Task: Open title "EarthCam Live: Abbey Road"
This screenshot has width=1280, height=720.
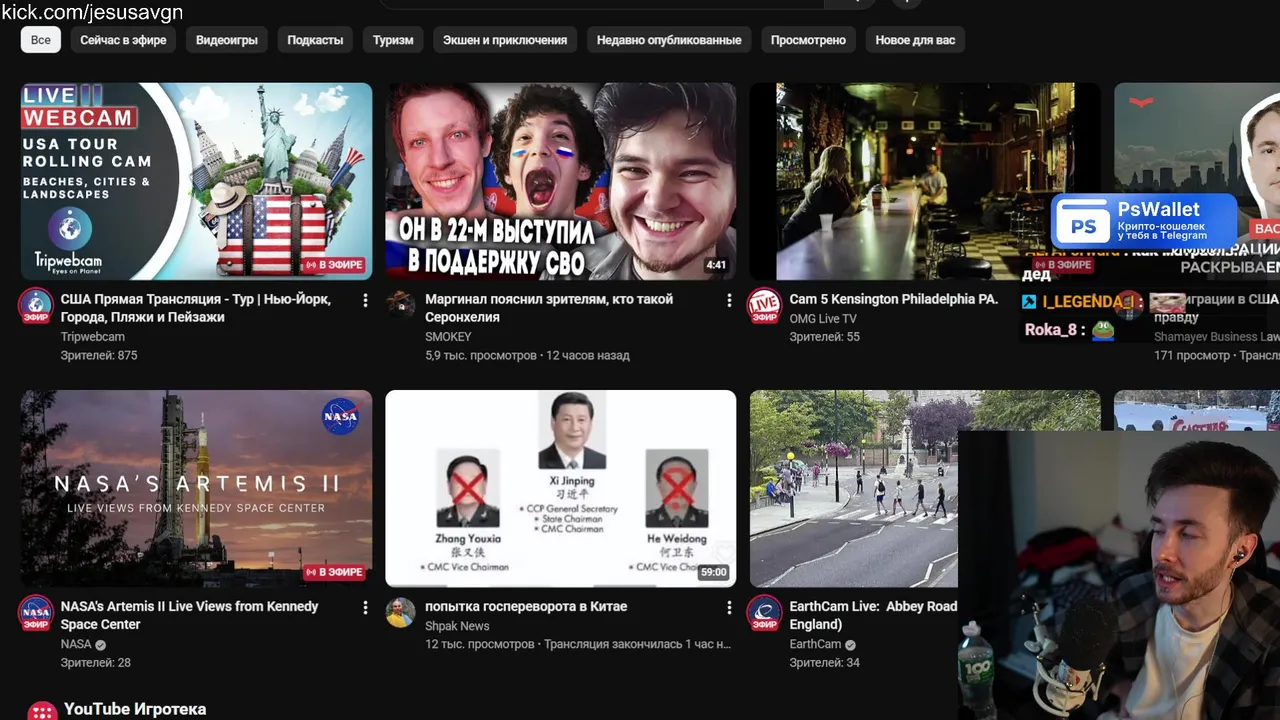Action: click(x=873, y=615)
